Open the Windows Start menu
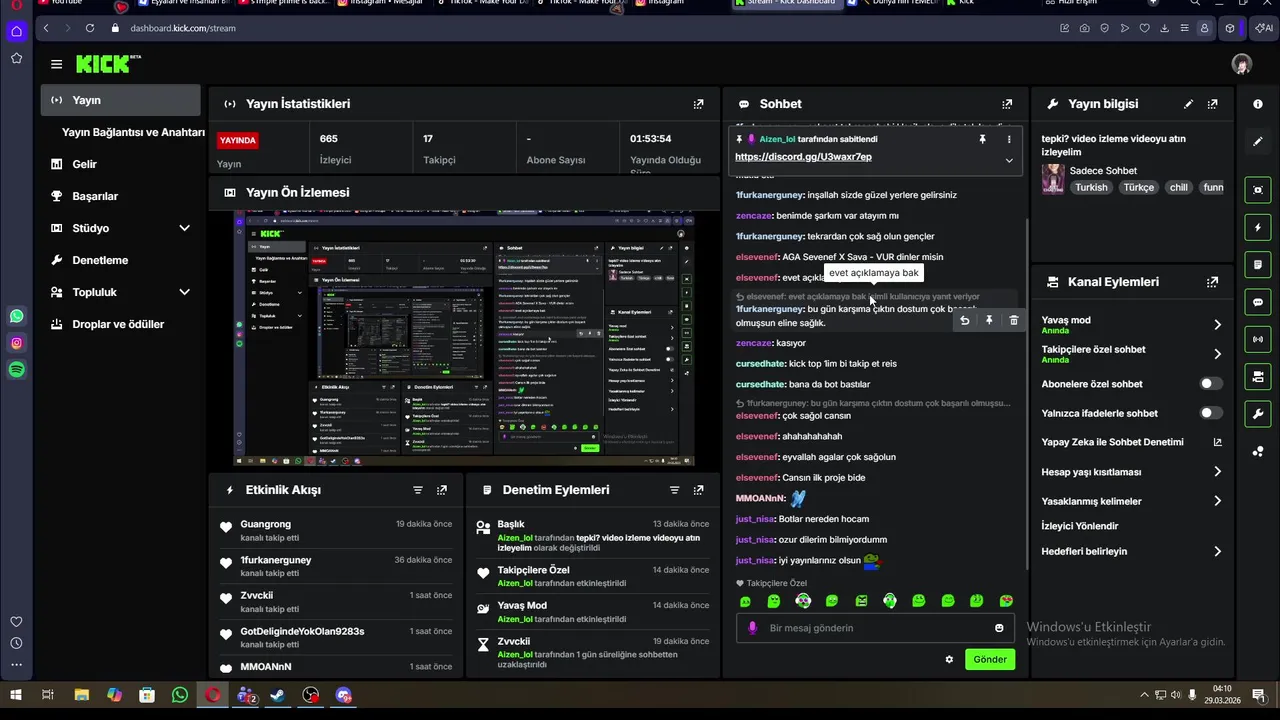 [x=16, y=695]
